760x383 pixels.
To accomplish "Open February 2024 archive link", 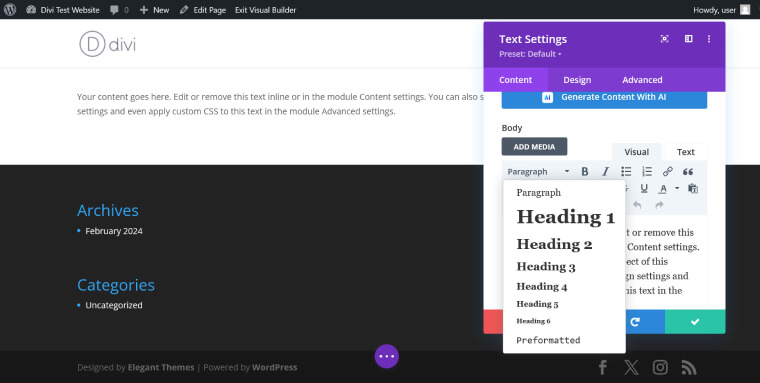I will pos(114,231).
